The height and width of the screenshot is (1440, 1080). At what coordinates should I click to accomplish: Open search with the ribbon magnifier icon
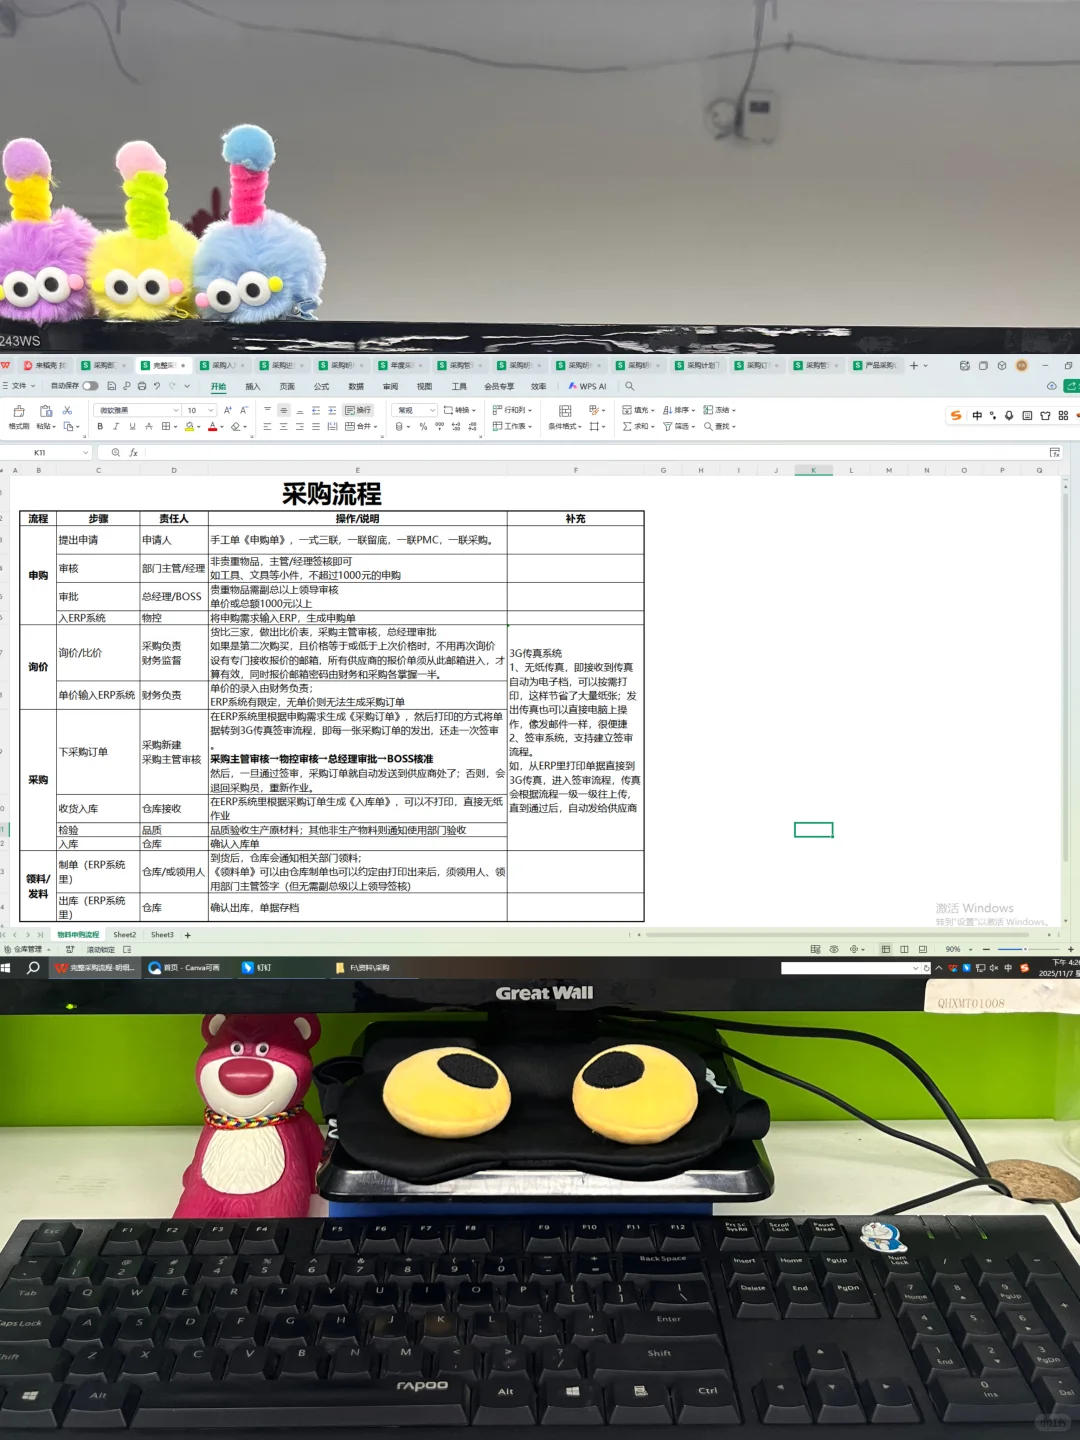click(x=629, y=386)
